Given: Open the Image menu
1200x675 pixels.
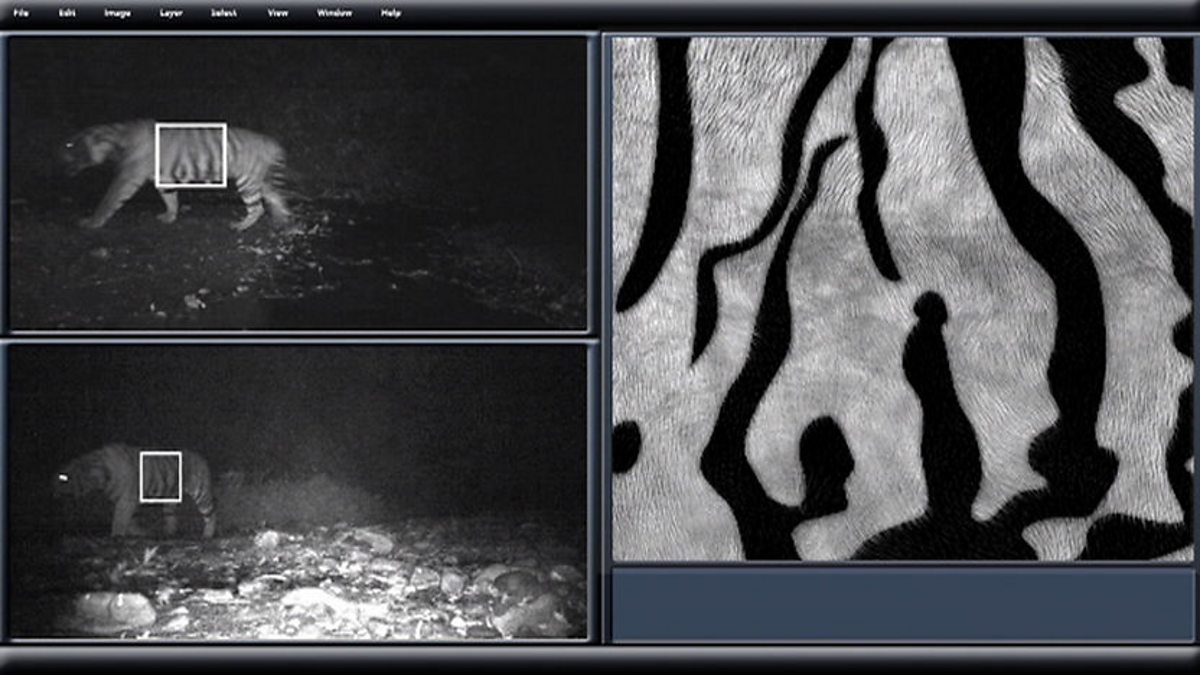Looking at the screenshot, I should [117, 13].
